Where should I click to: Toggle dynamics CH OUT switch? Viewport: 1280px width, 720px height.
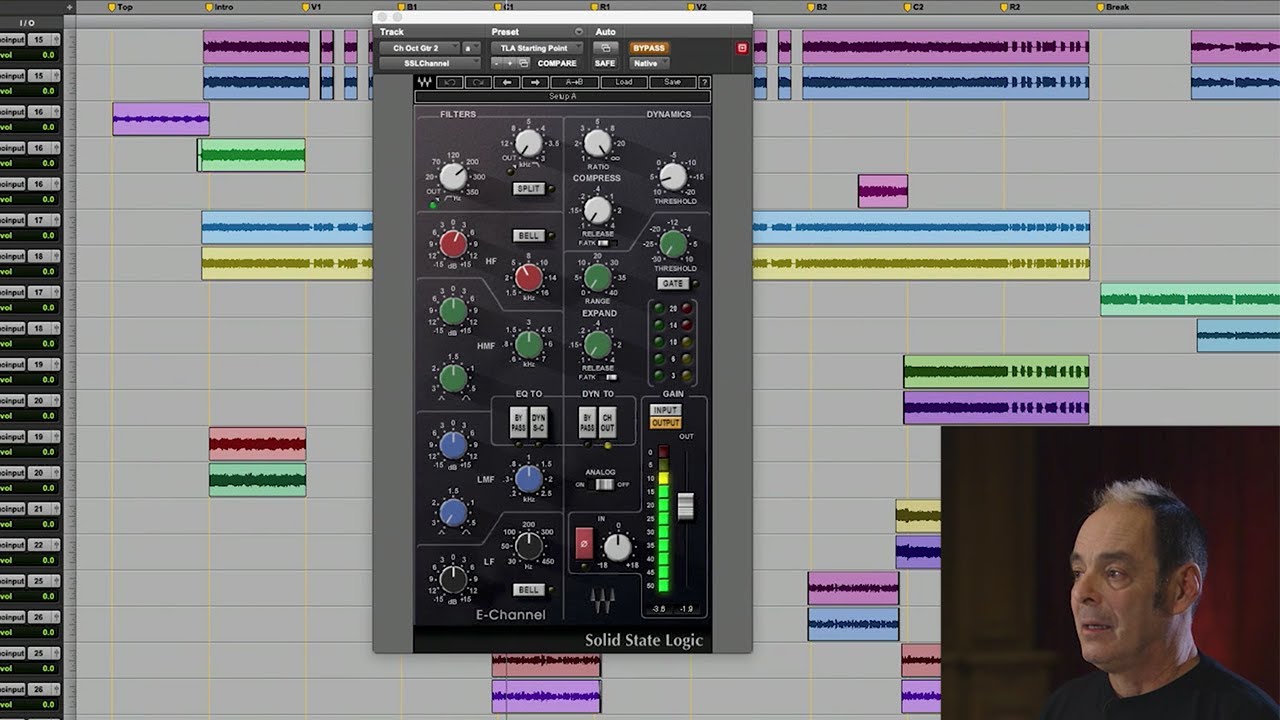coord(608,423)
